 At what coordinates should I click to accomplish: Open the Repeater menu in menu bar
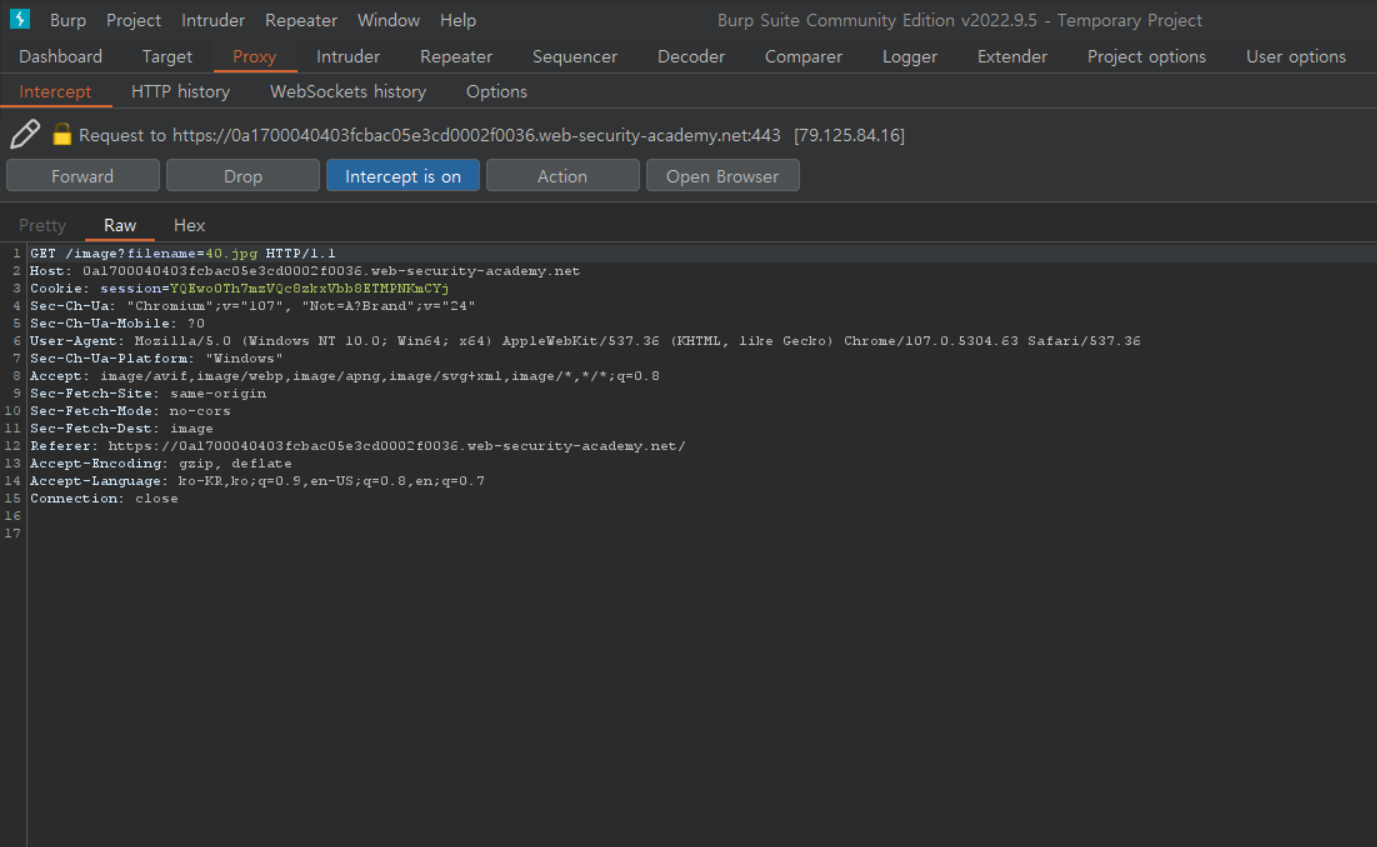[301, 20]
